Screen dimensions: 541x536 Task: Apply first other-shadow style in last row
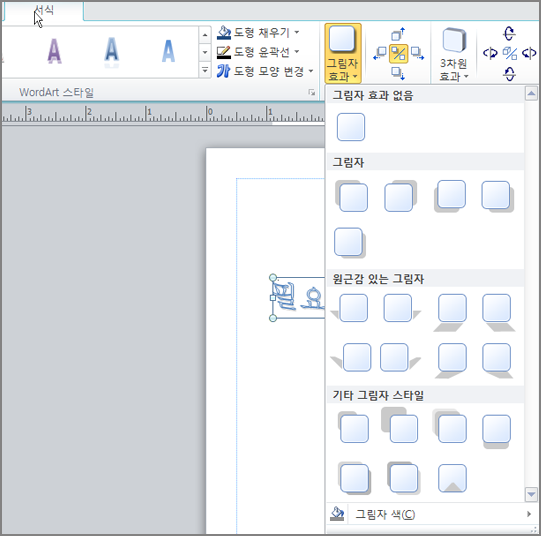tap(354, 478)
